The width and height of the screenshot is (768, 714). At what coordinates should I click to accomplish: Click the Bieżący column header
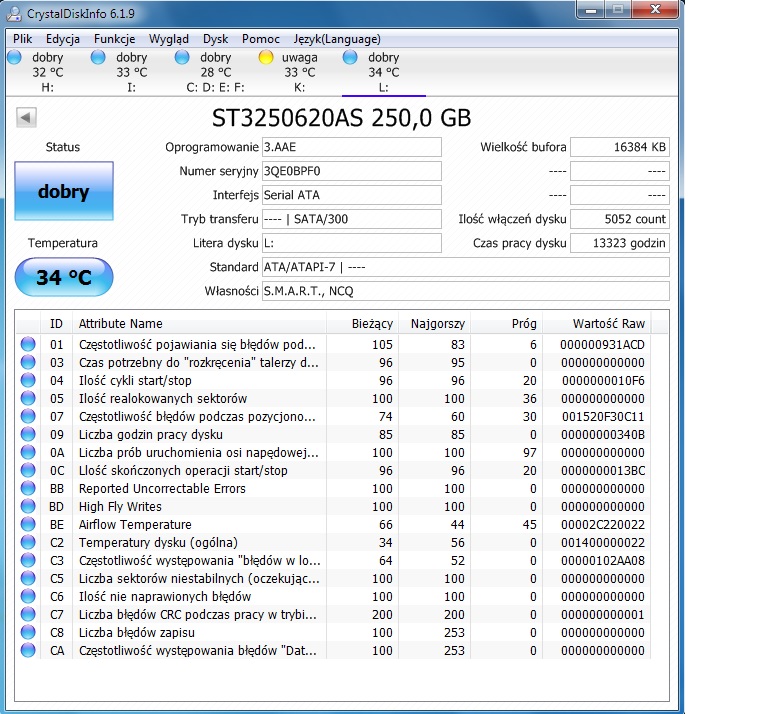tap(362, 324)
